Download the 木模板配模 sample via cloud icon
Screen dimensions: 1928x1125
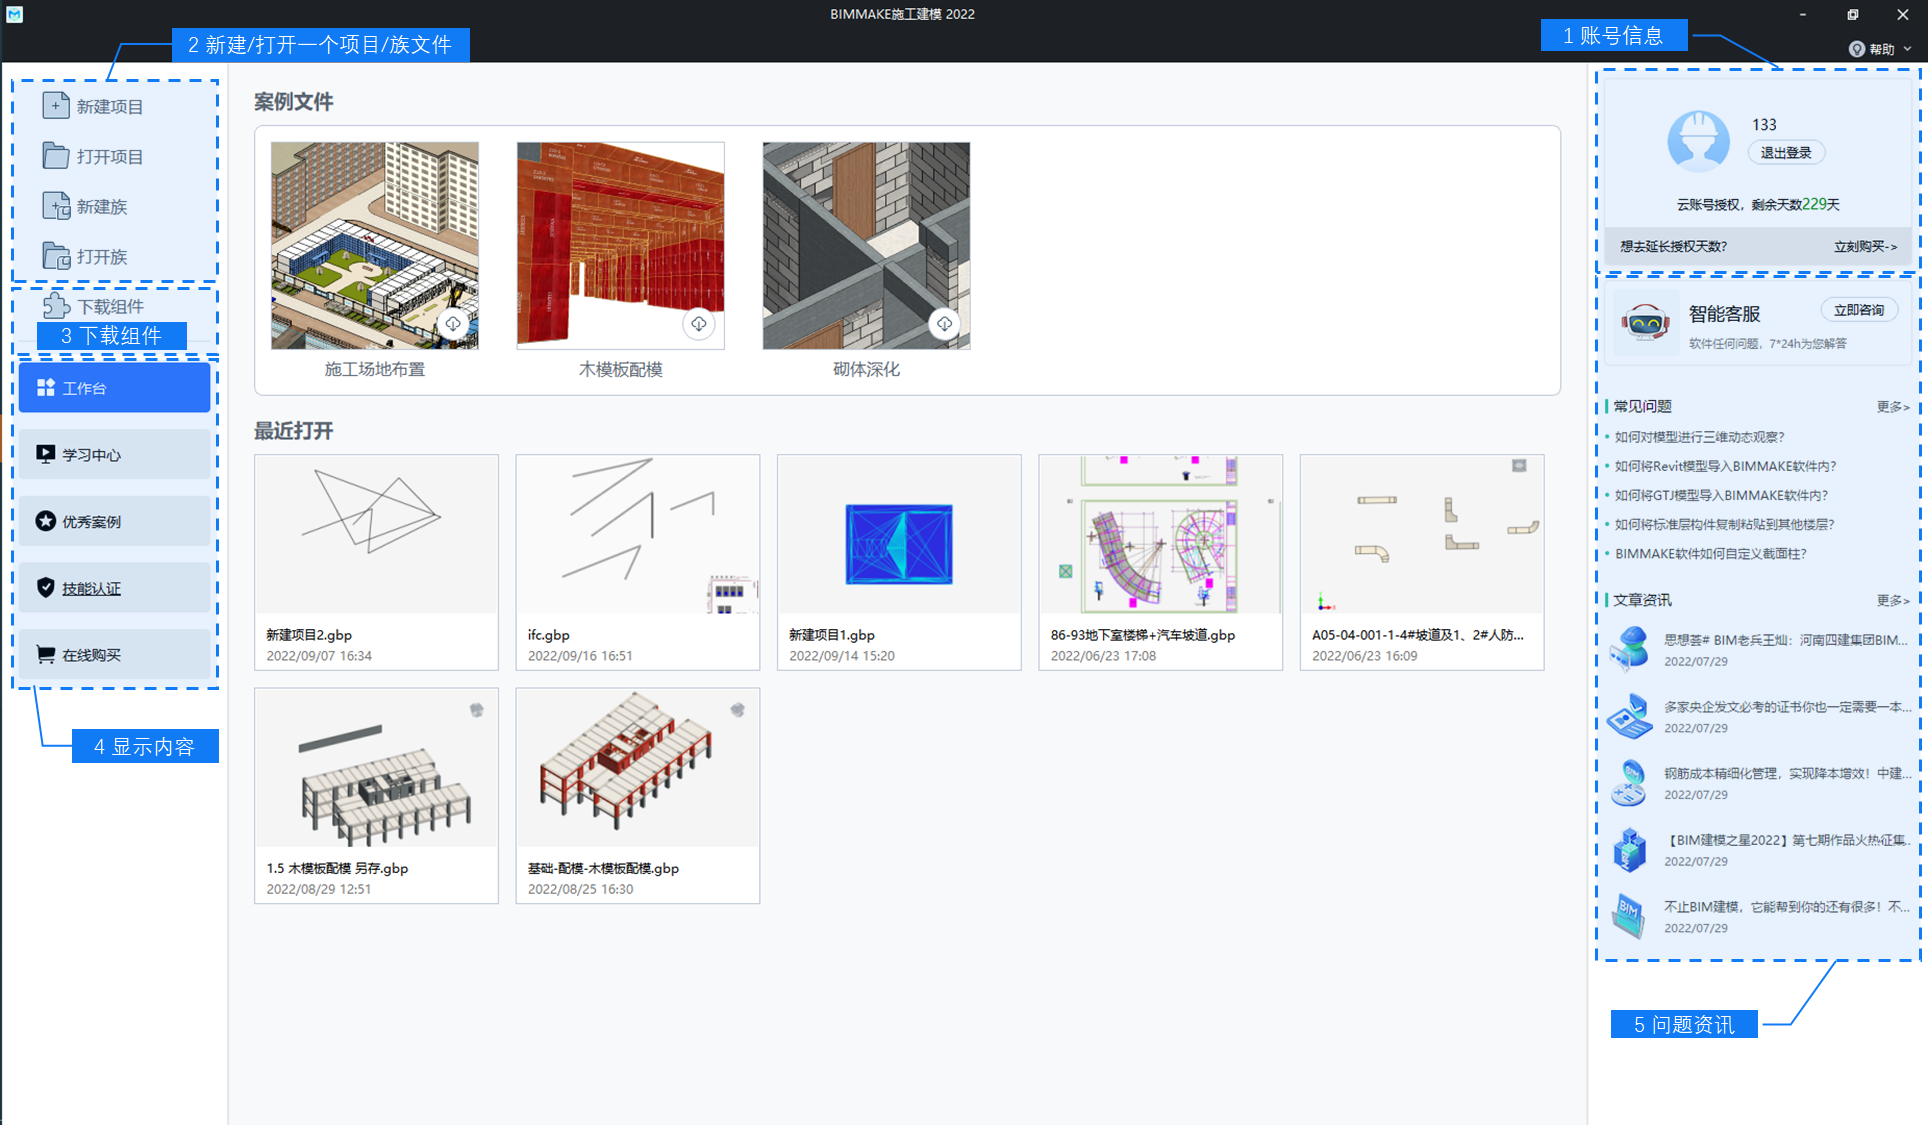pos(698,324)
